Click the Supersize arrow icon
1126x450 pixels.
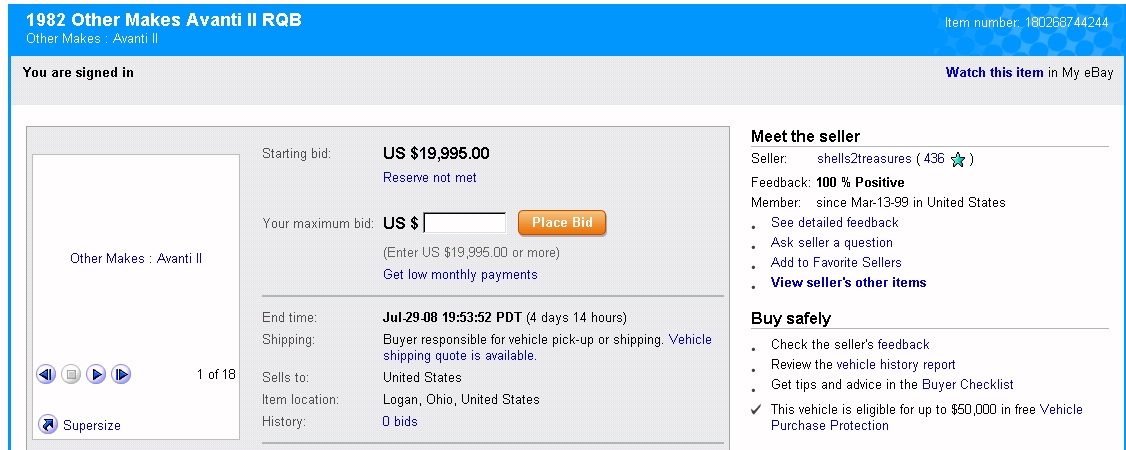(47, 425)
